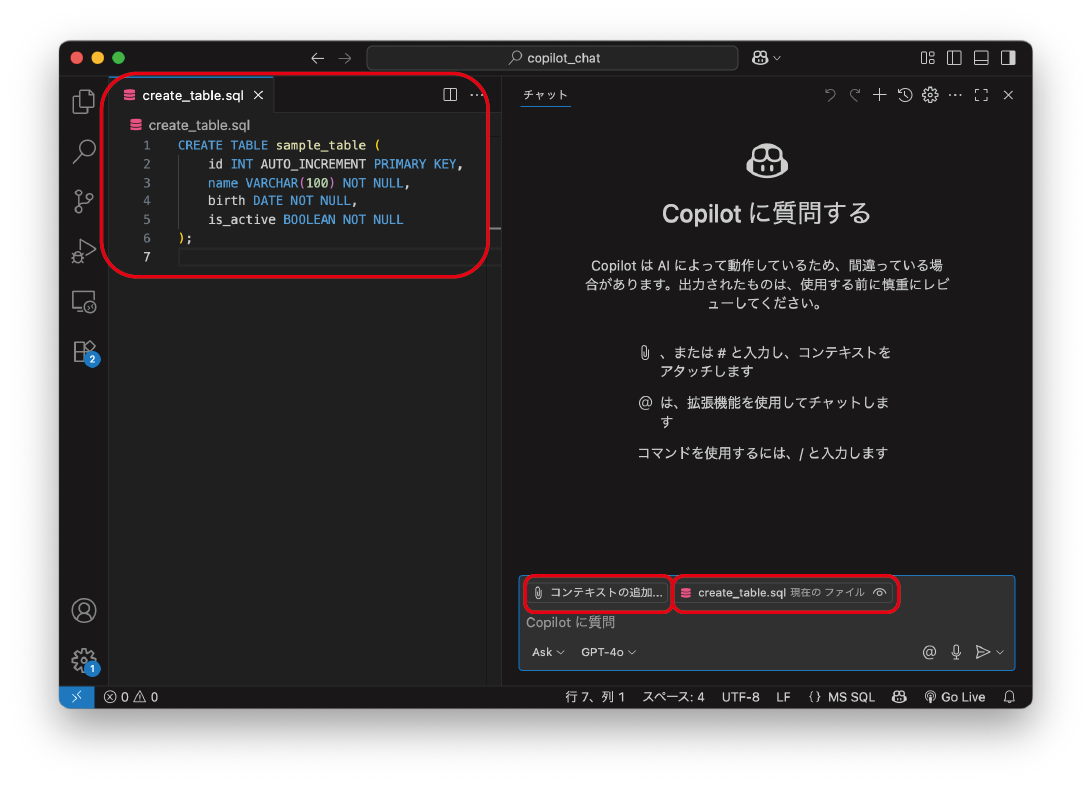Image resolution: width=1091 pixels, height=787 pixels.
Task: Click the create_table.sql breadcrumb
Action: (x=190, y=125)
